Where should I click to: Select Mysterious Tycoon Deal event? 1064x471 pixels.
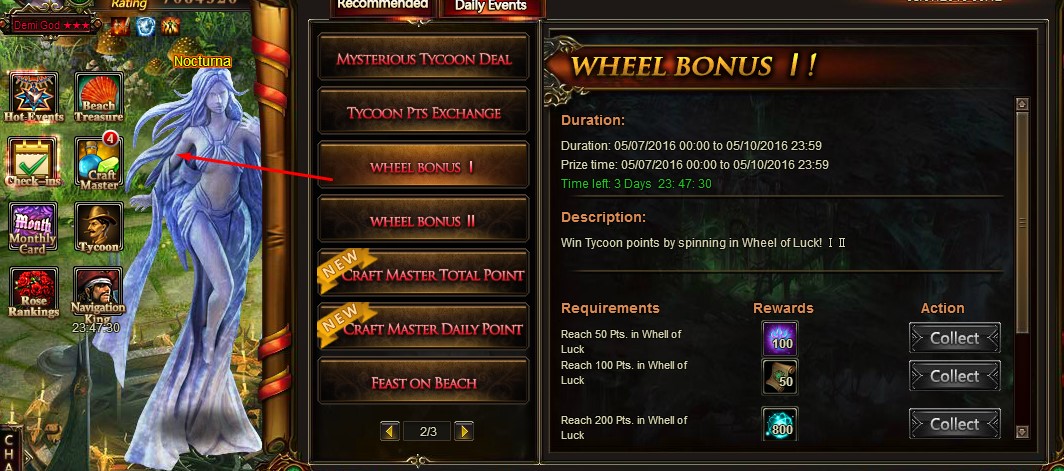(423, 59)
